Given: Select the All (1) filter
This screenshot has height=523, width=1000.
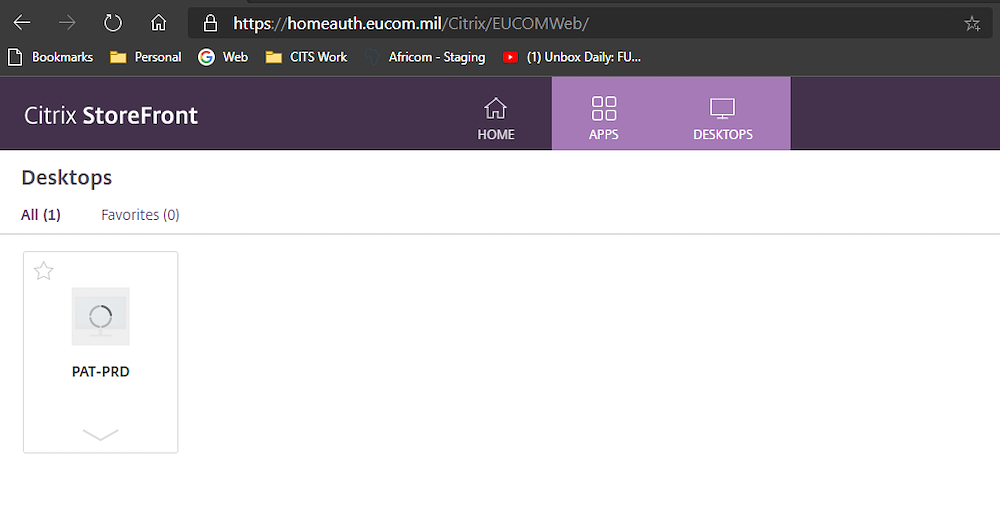Looking at the screenshot, I should 41,215.
